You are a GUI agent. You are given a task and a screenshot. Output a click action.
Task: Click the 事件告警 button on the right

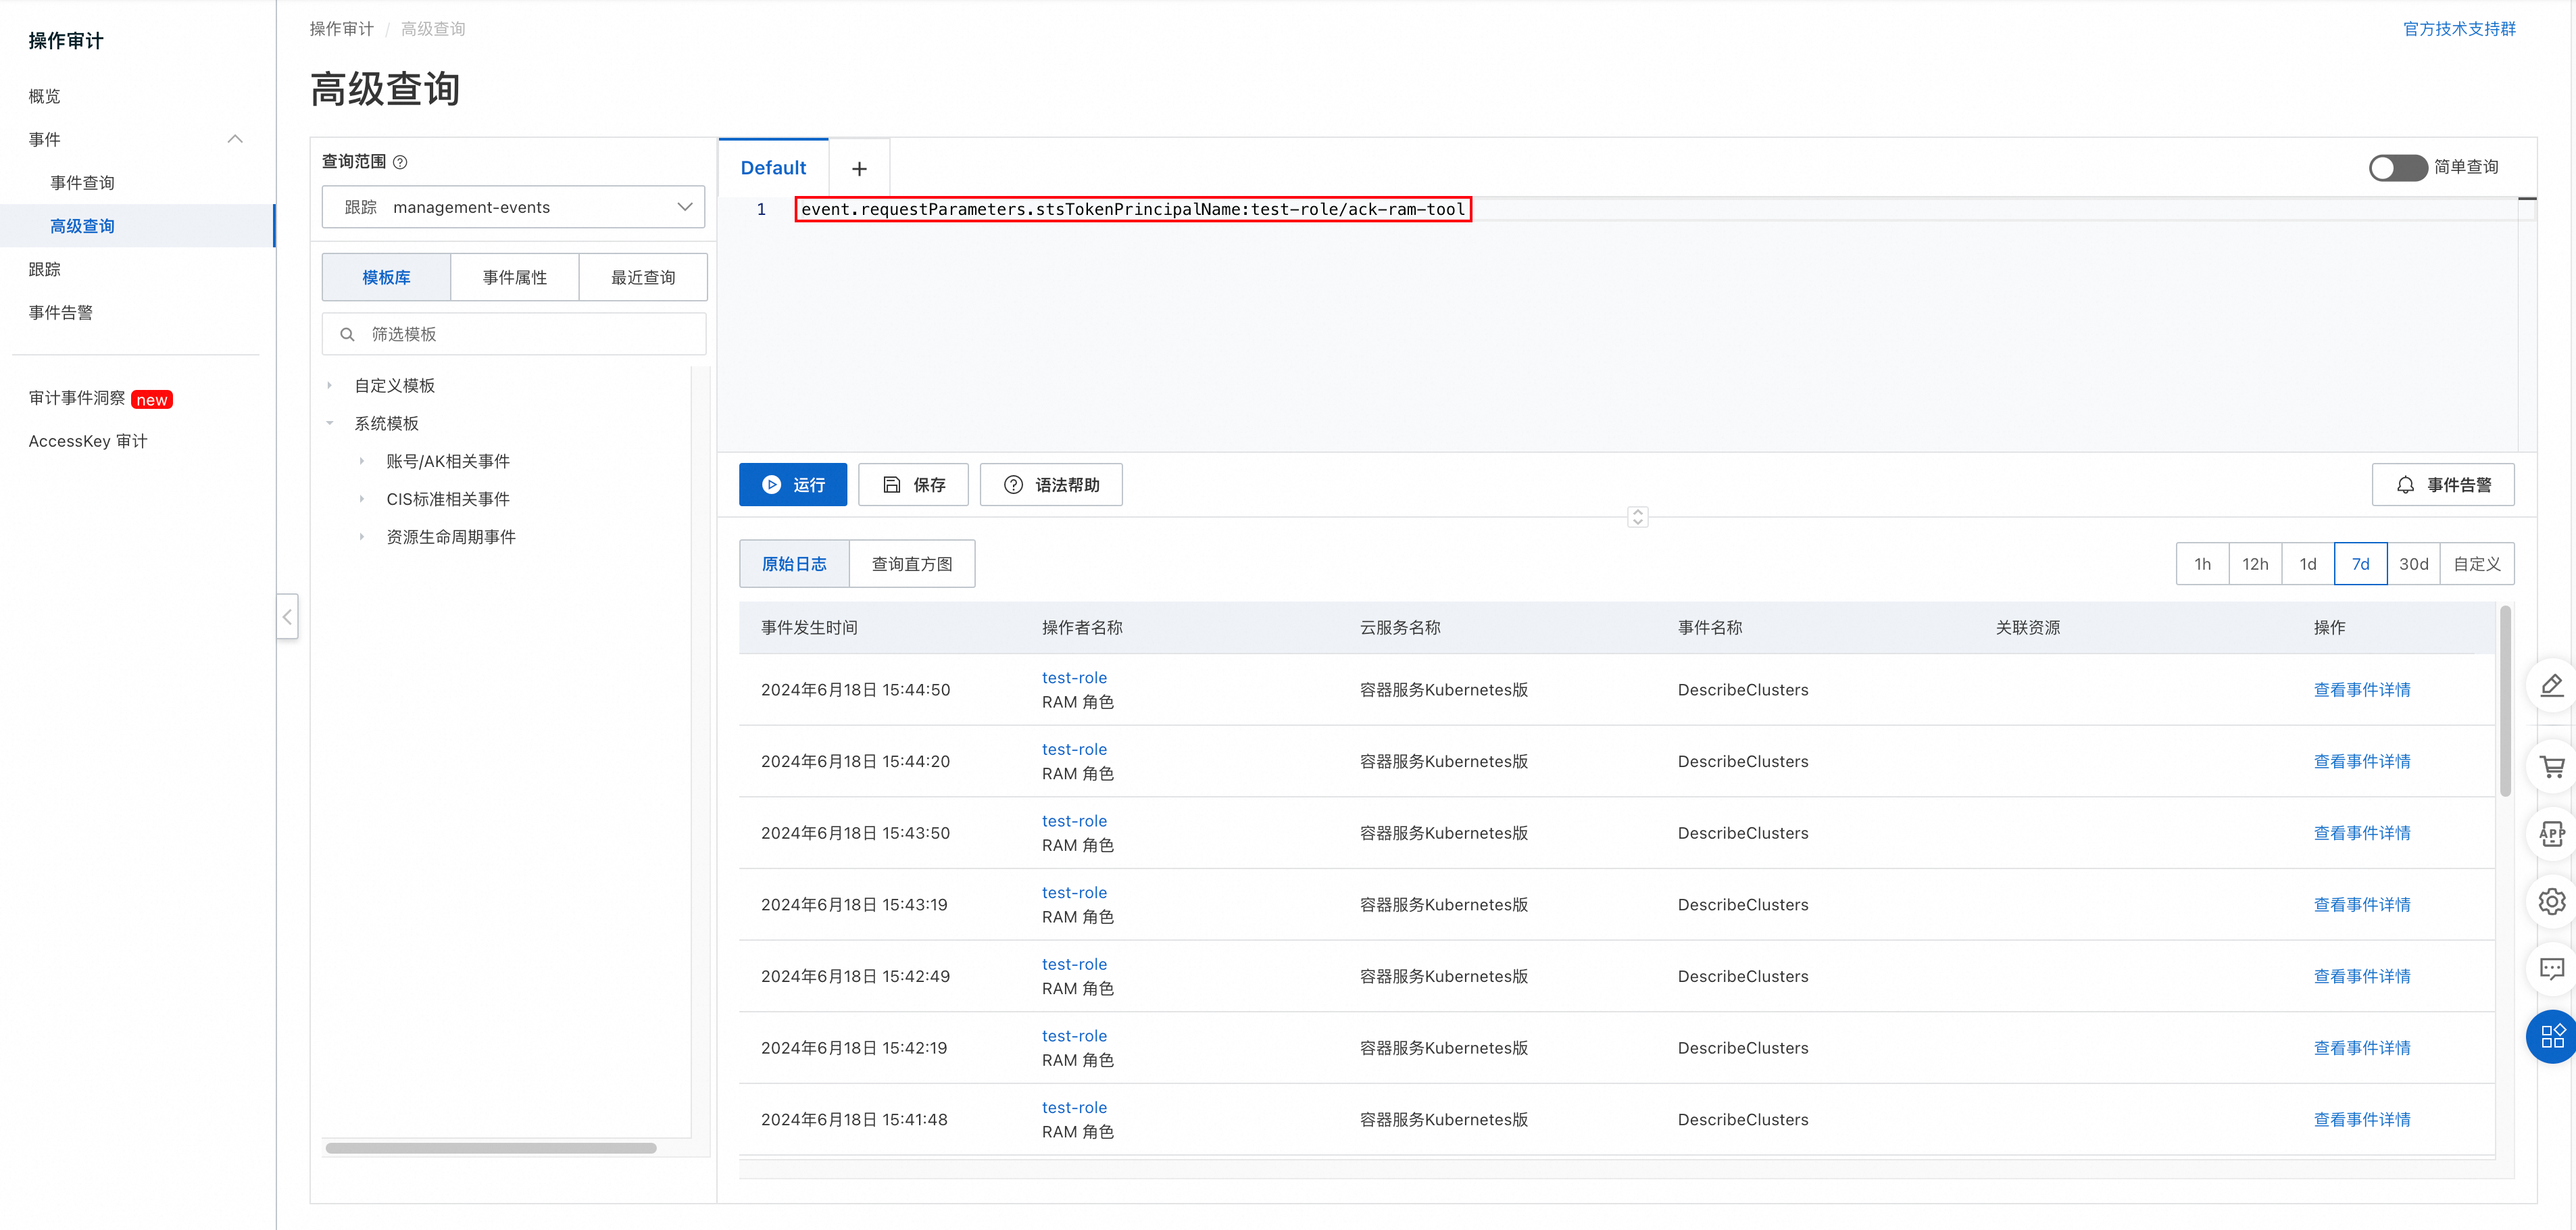[x=2443, y=485]
